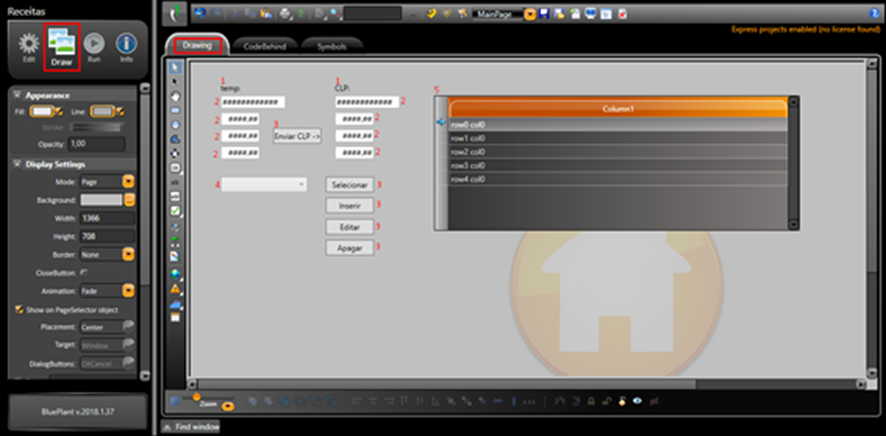886x436 pixels.
Task: Open the MainPage display selector dropdown
Action: [530, 14]
